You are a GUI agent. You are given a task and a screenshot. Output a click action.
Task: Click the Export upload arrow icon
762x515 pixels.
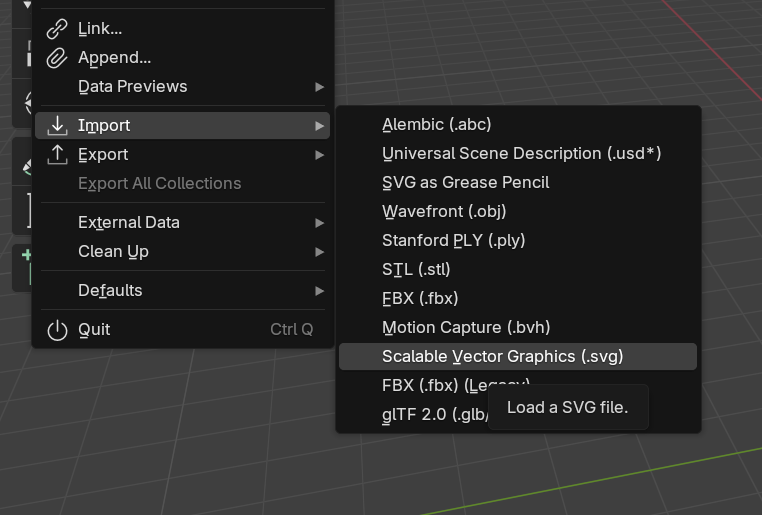tap(58, 154)
